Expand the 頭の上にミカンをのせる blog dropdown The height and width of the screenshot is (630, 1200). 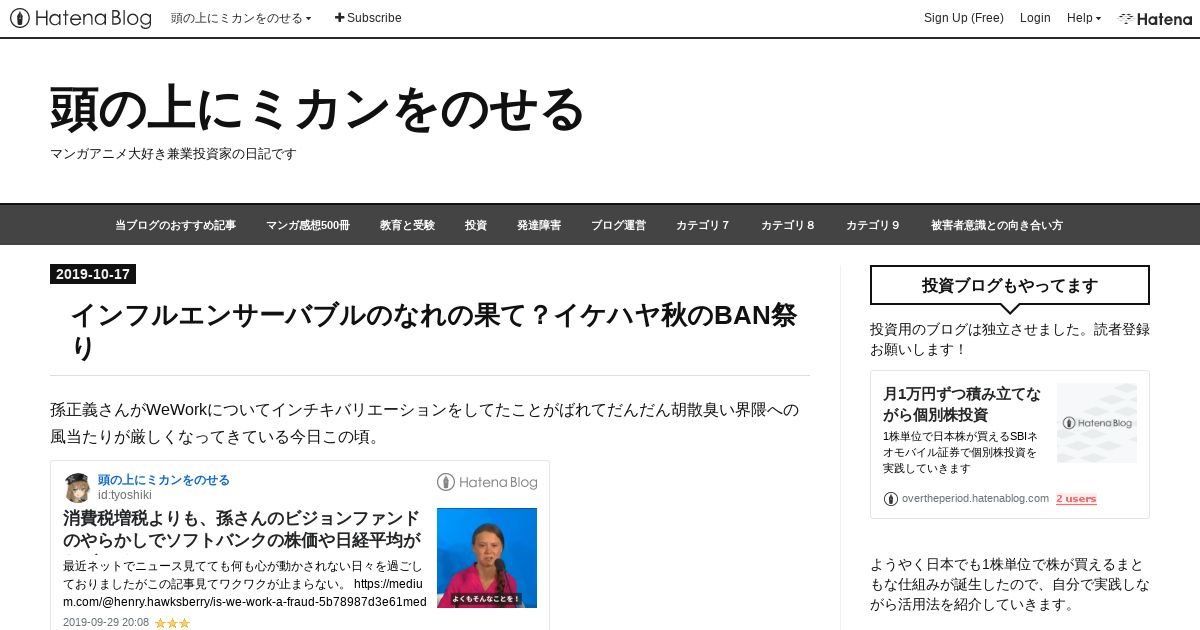point(241,18)
